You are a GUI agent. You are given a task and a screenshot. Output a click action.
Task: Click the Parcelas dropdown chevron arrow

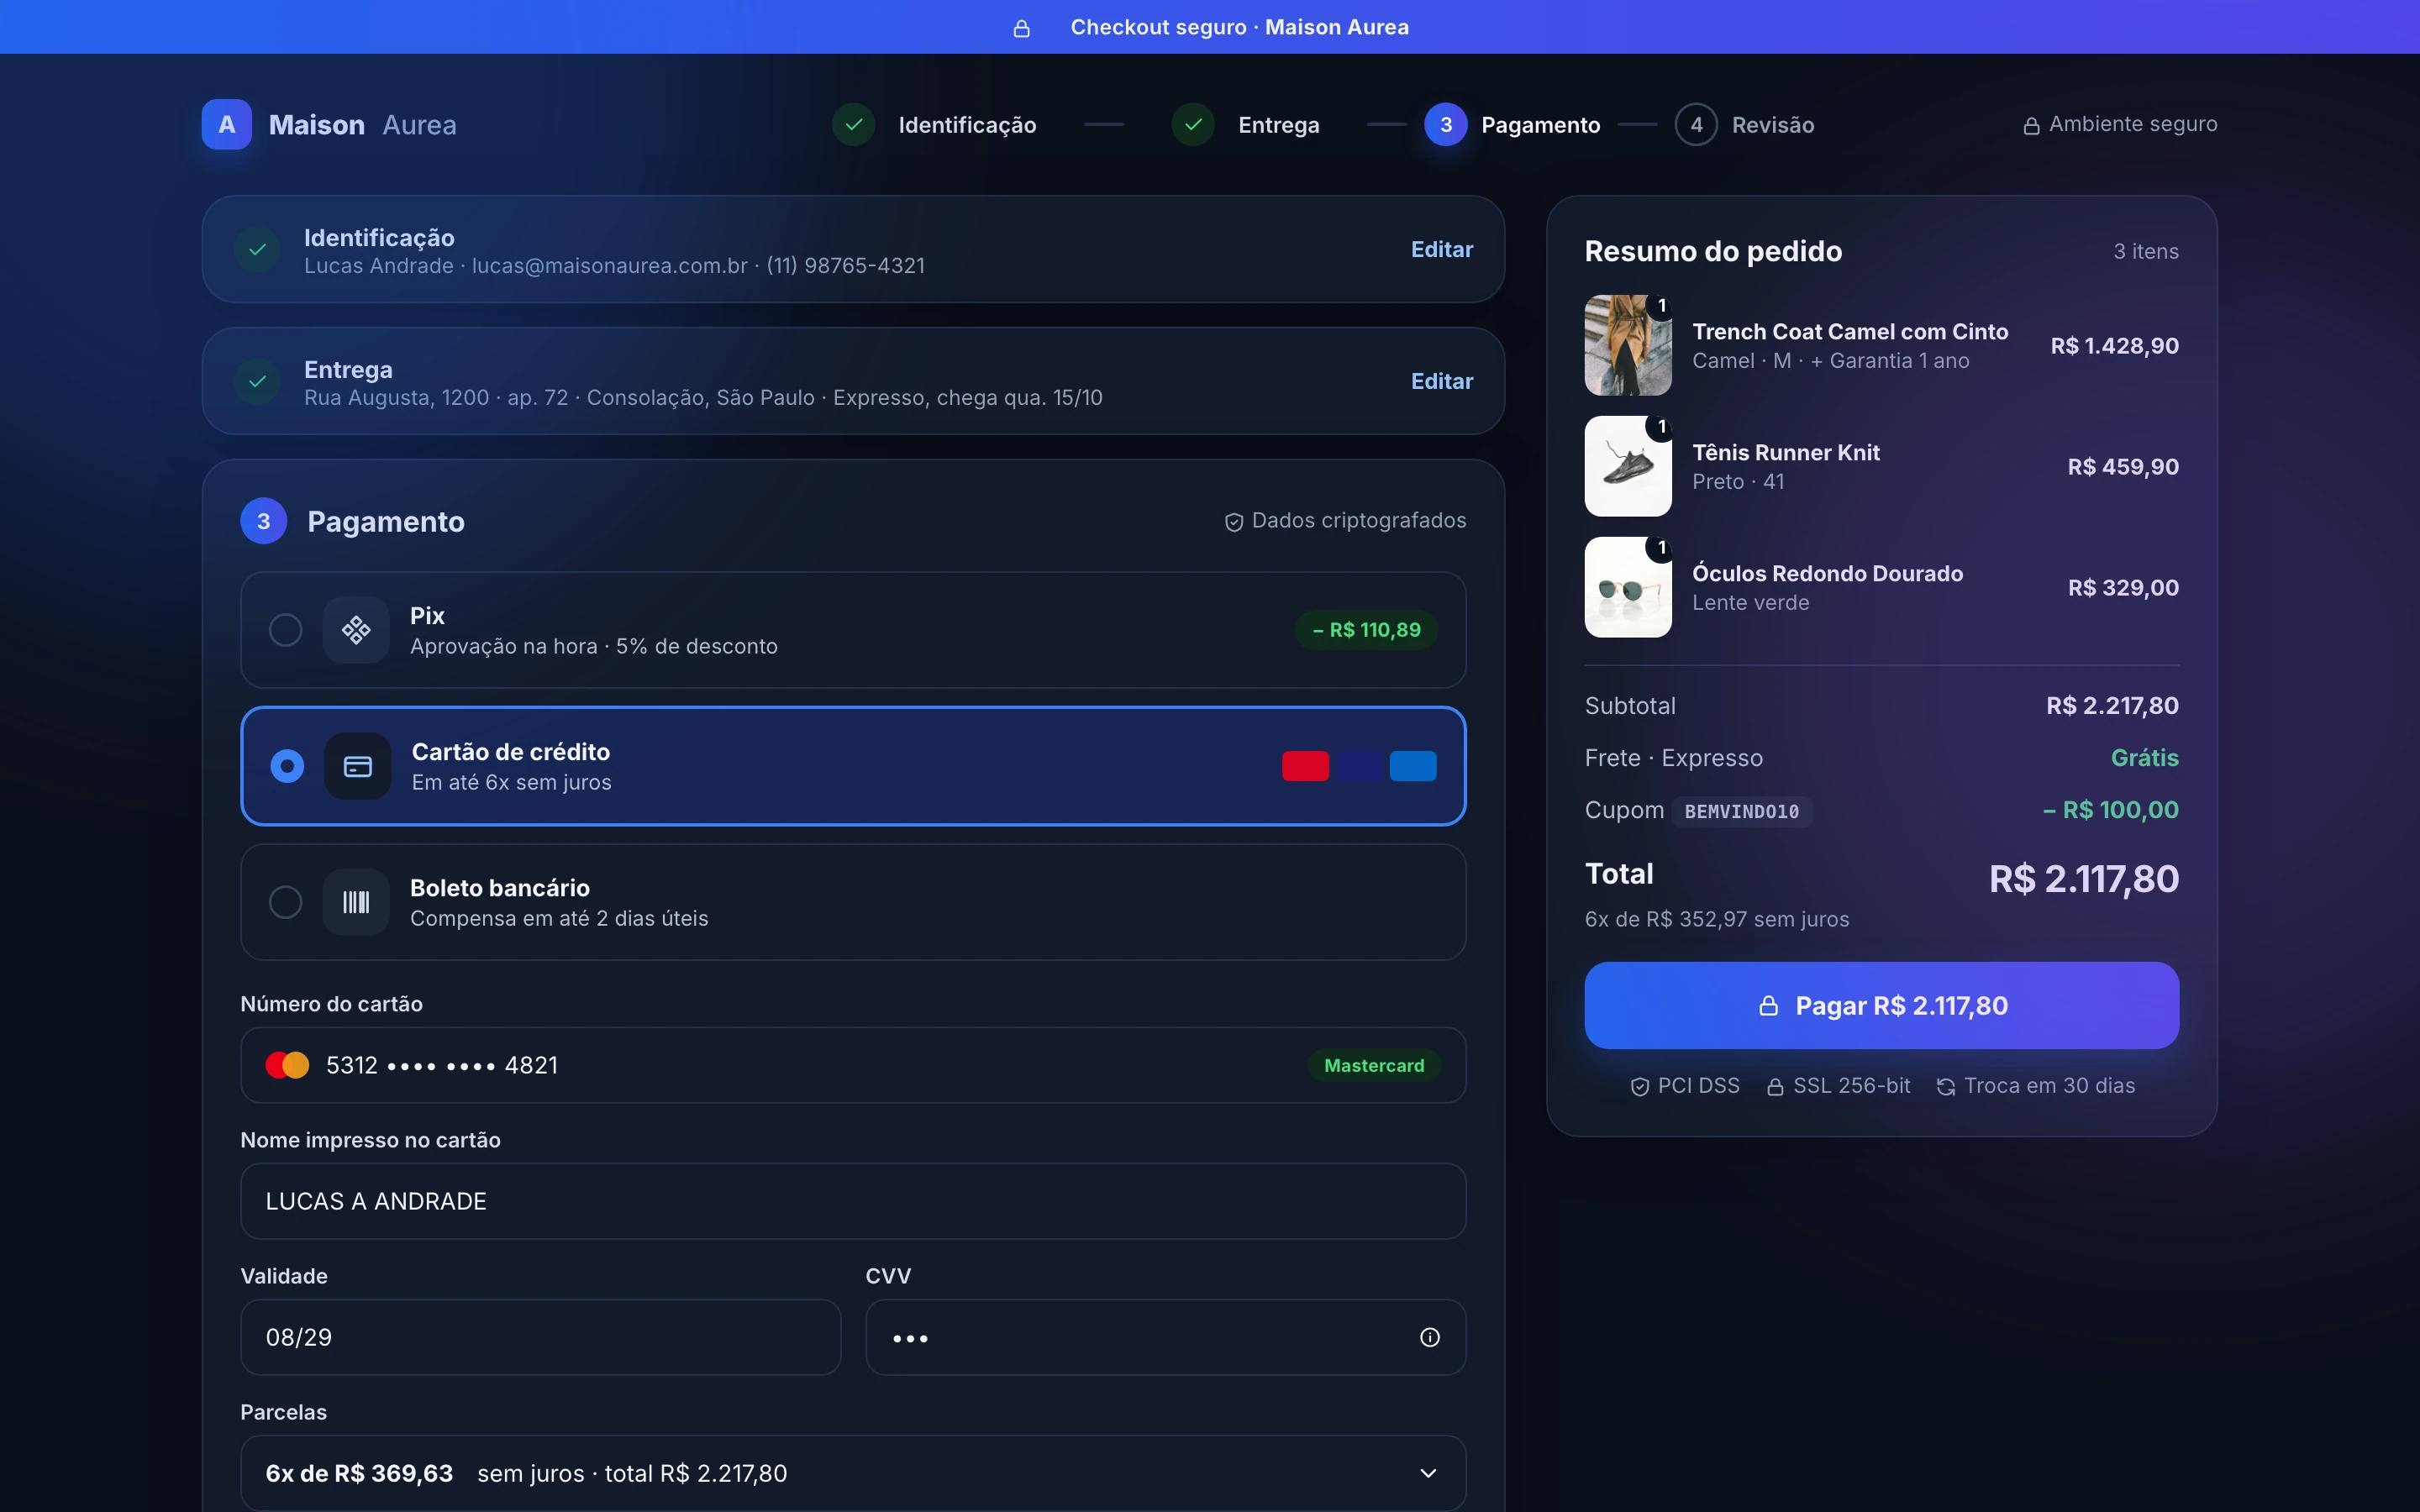pyautogui.click(x=1428, y=1473)
